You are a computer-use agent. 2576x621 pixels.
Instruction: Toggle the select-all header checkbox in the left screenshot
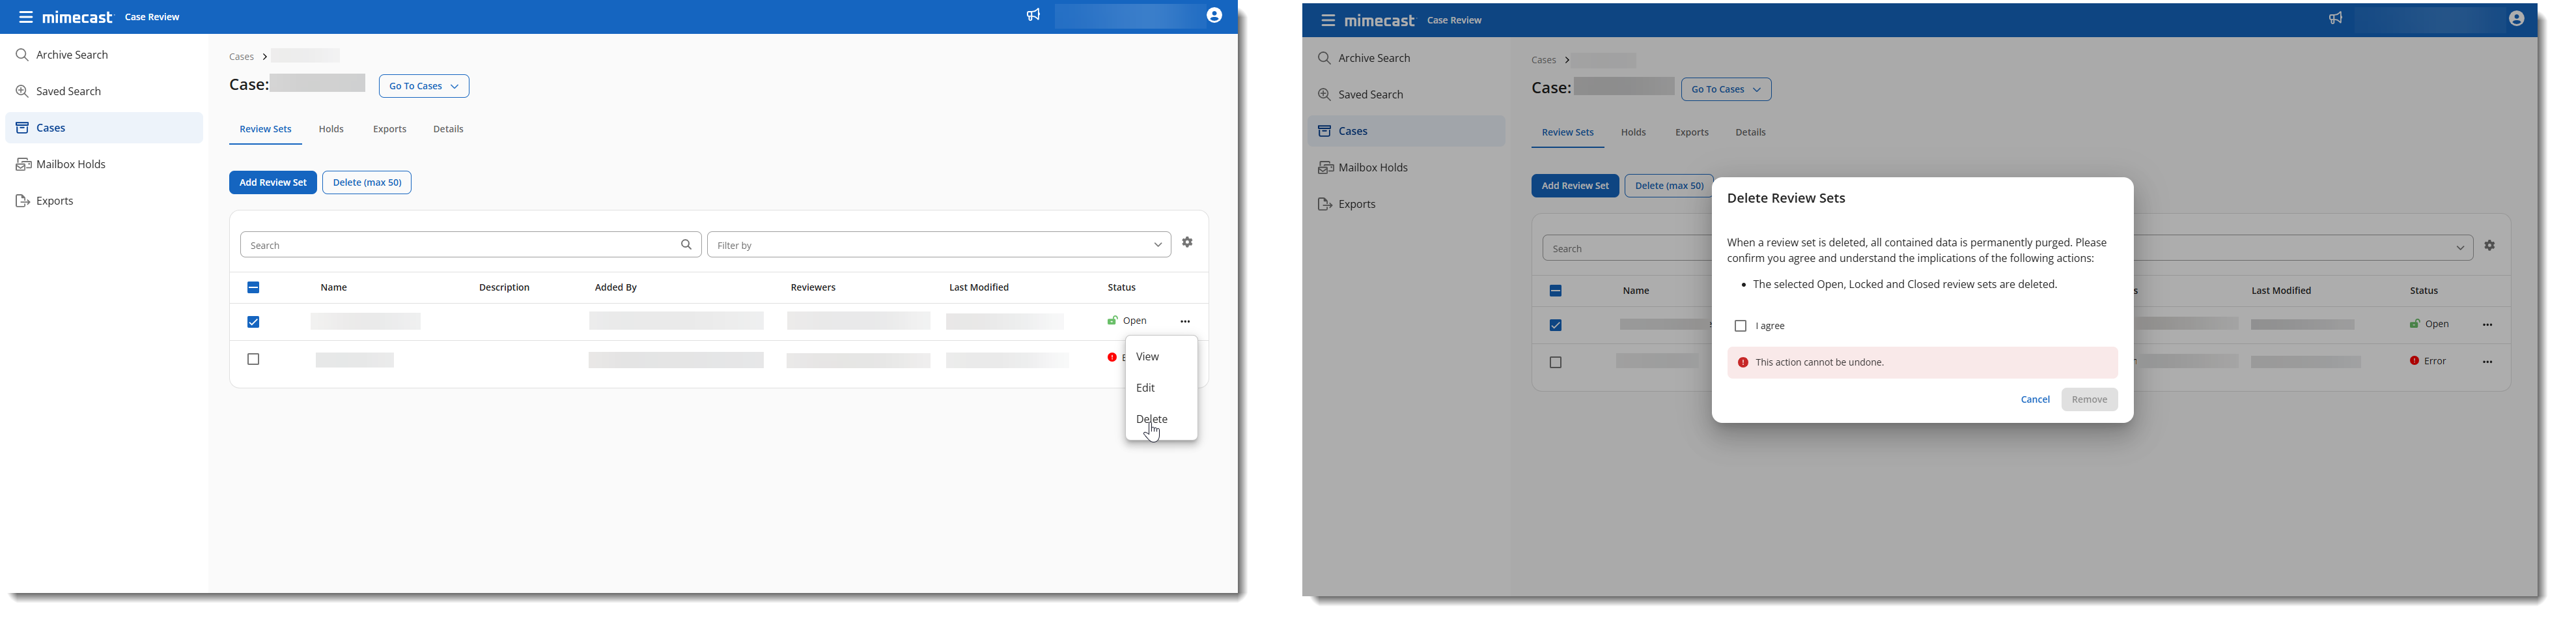[x=253, y=288]
